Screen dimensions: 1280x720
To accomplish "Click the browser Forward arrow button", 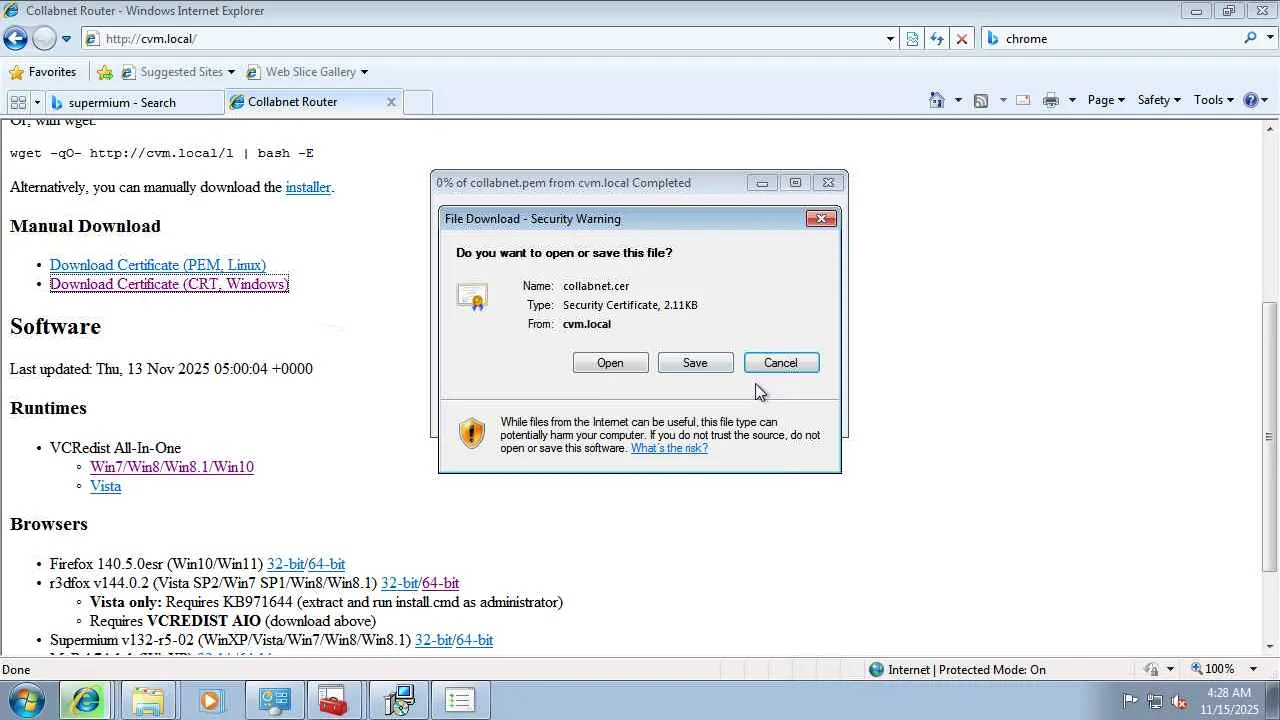I will pos(44,39).
